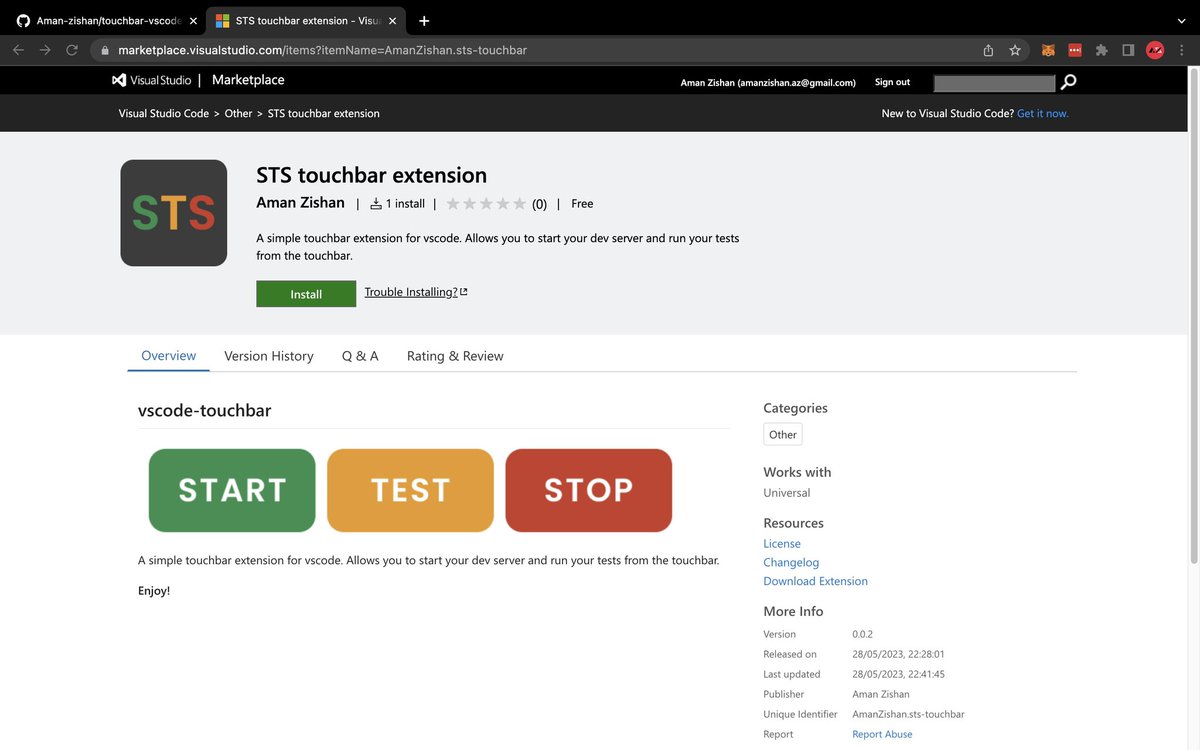Click the Marketplace header link

[x=248, y=80]
